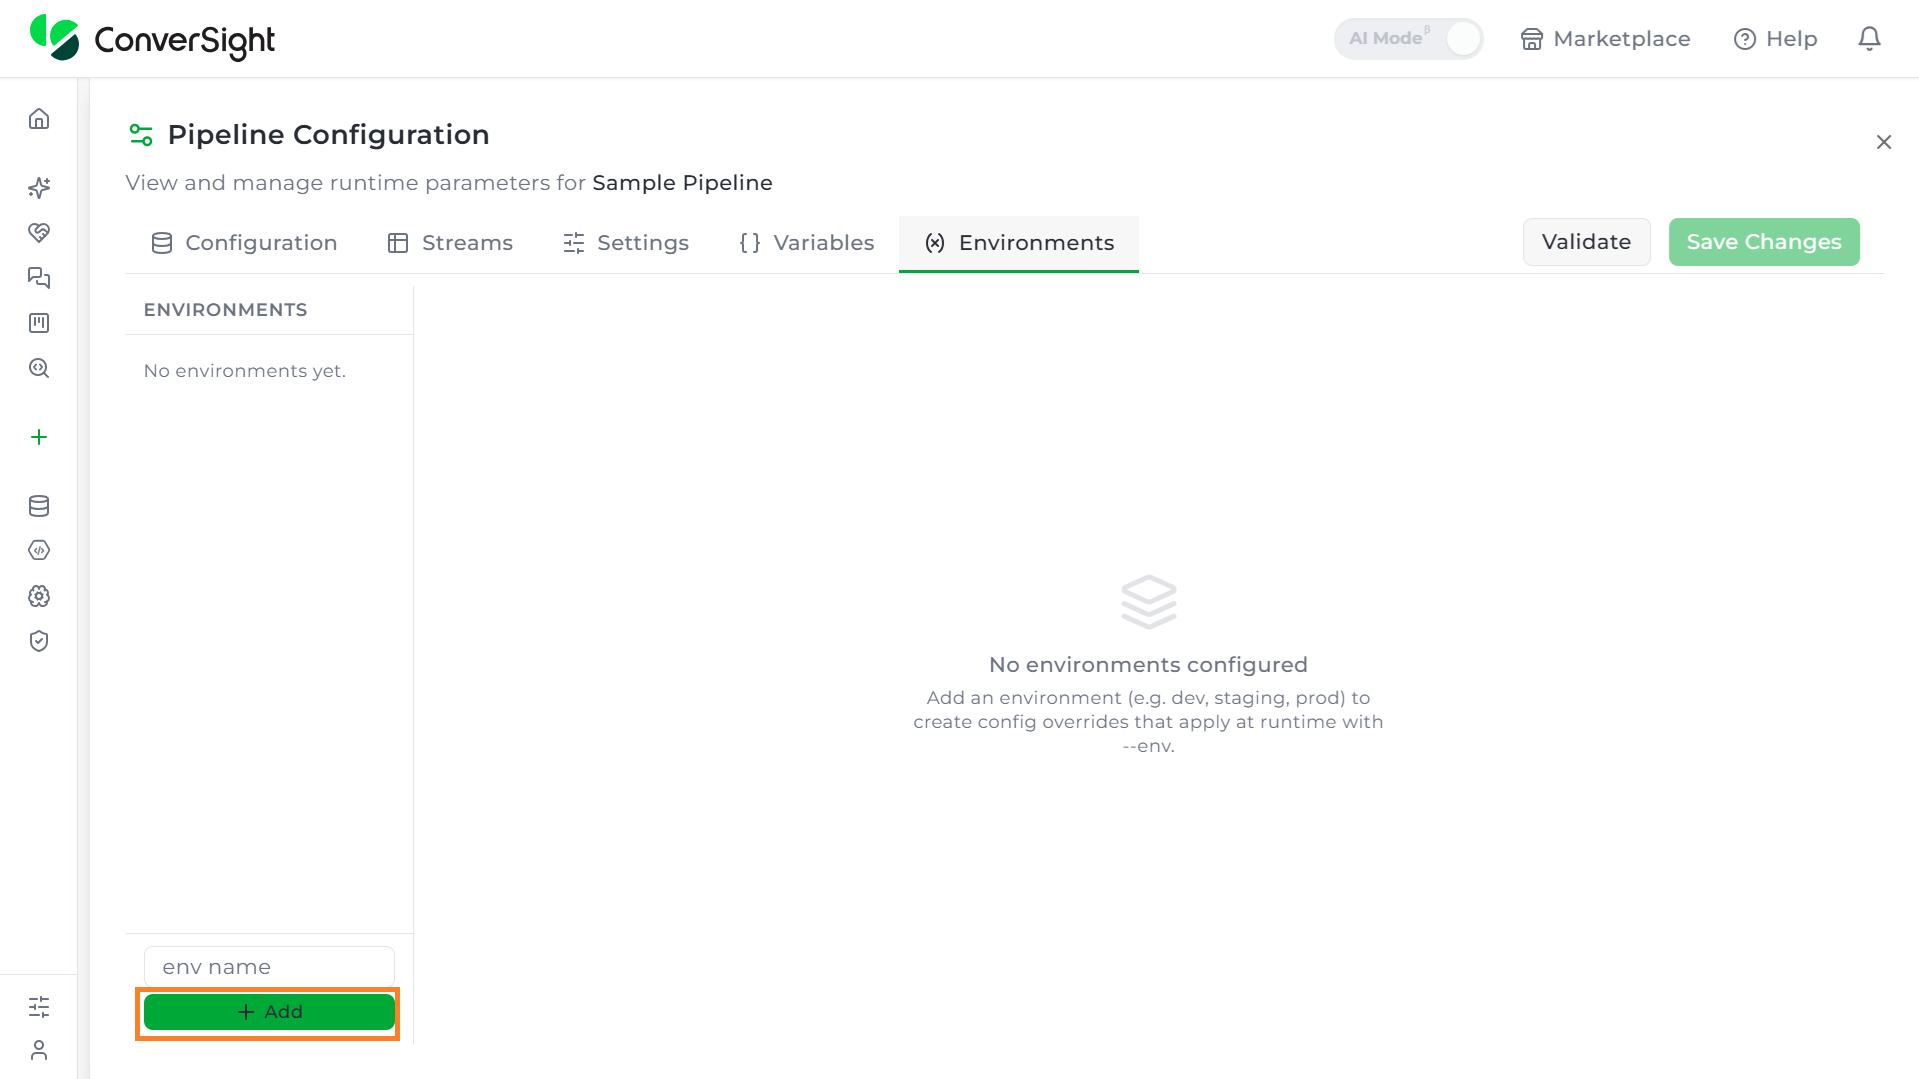Click the Save Changes button
1919x1079 pixels.
[x=1764, y=242]
